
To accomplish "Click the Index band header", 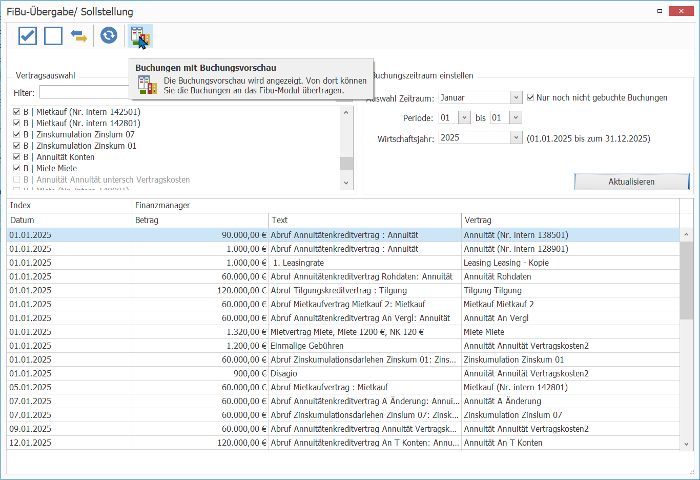I will (69, 205).
